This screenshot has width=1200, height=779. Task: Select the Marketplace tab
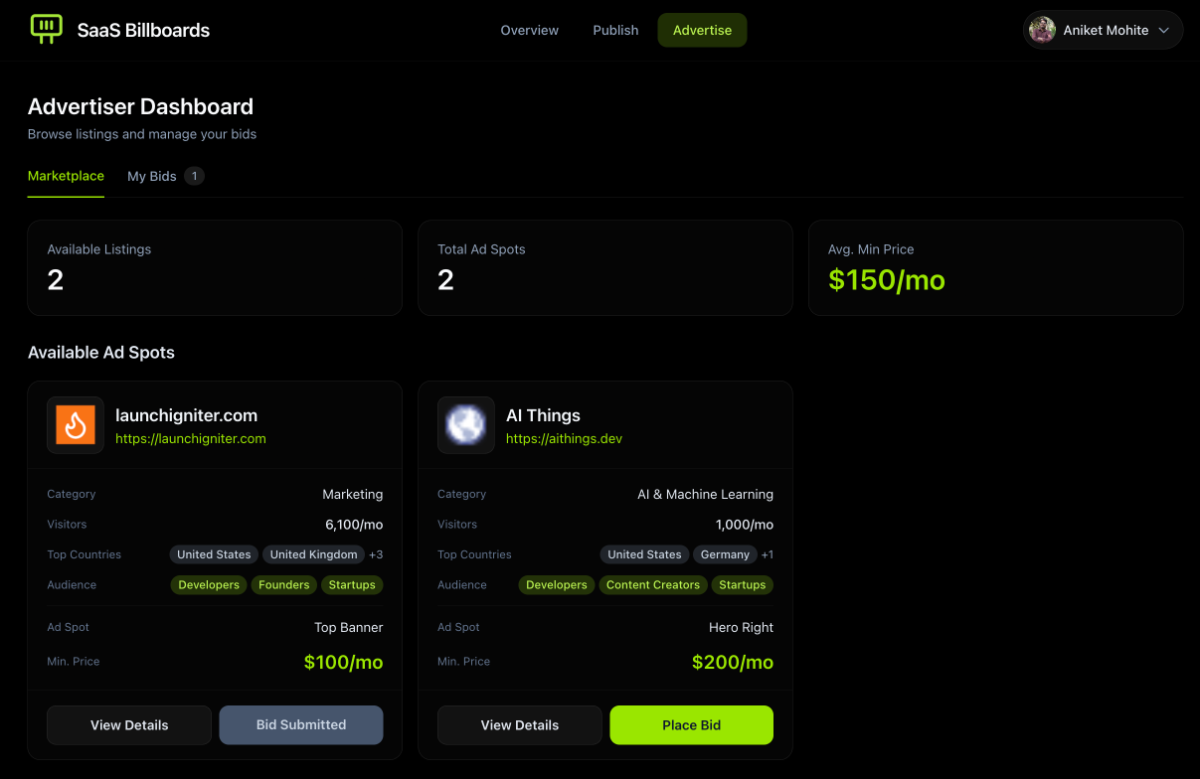point(66,176)
